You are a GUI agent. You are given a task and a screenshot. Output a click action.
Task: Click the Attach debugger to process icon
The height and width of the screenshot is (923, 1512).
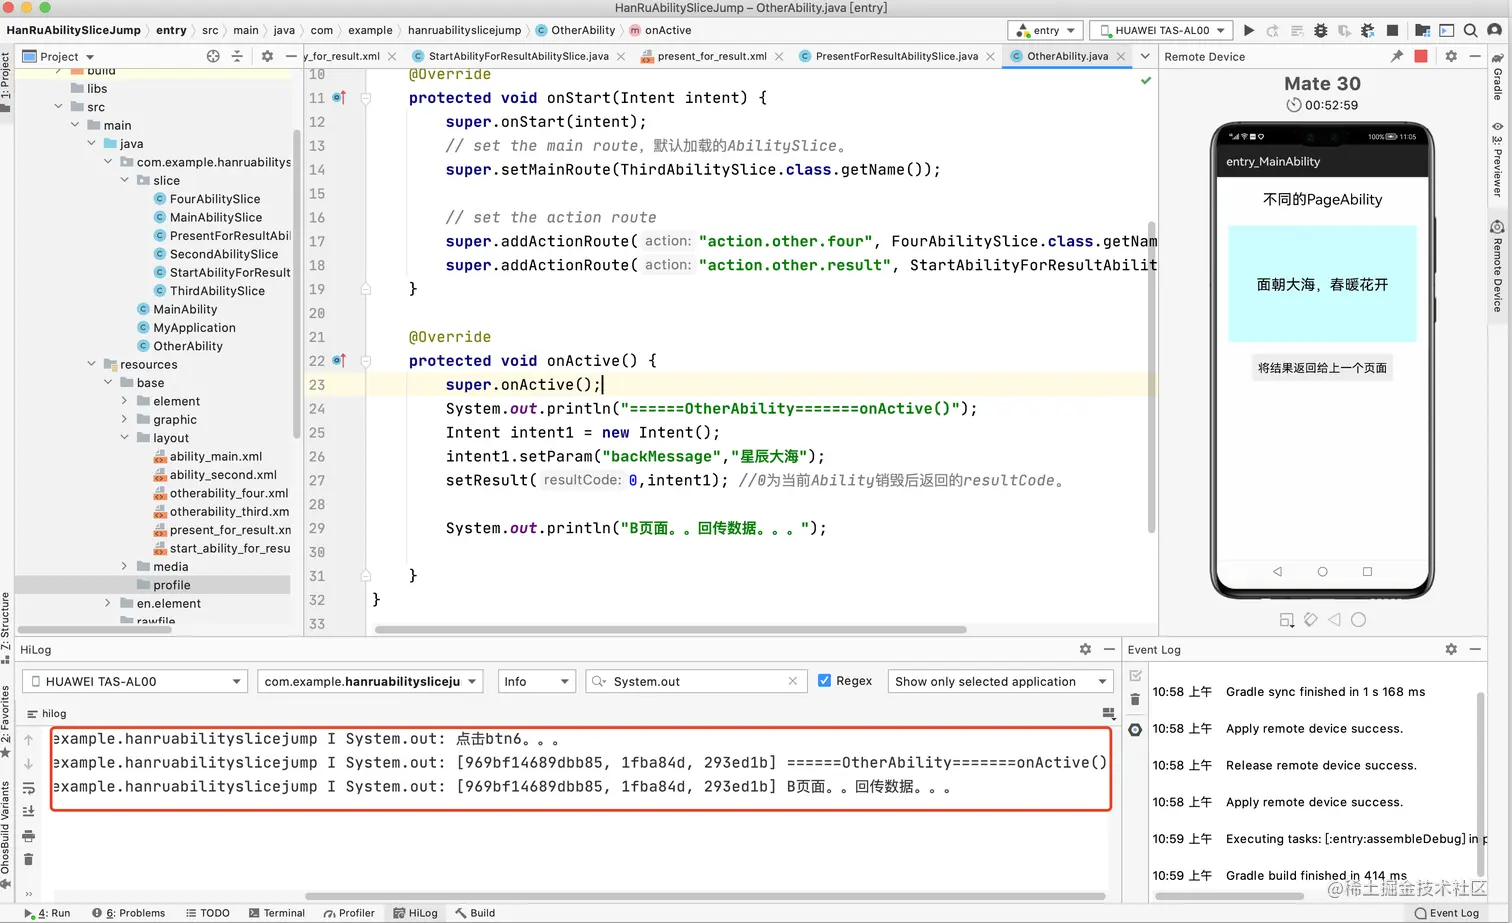point(1368,30)
